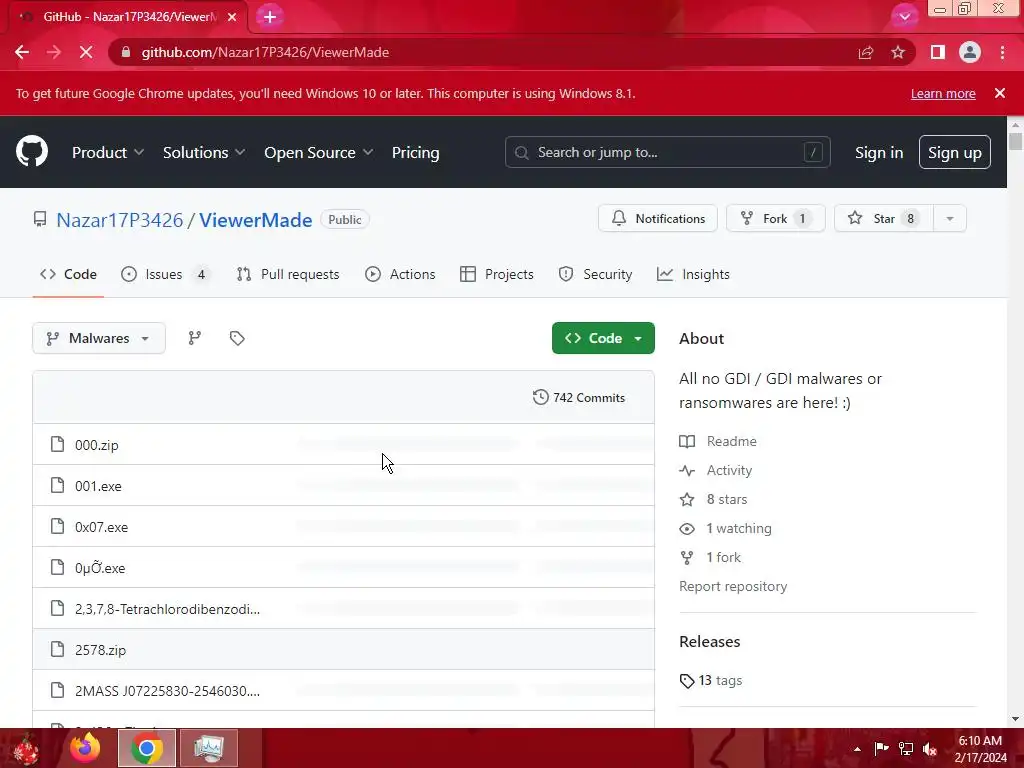The height and width of the screenshot is (768, 1024).
Task: Open the 13 tags link
Action: point(711,680)
